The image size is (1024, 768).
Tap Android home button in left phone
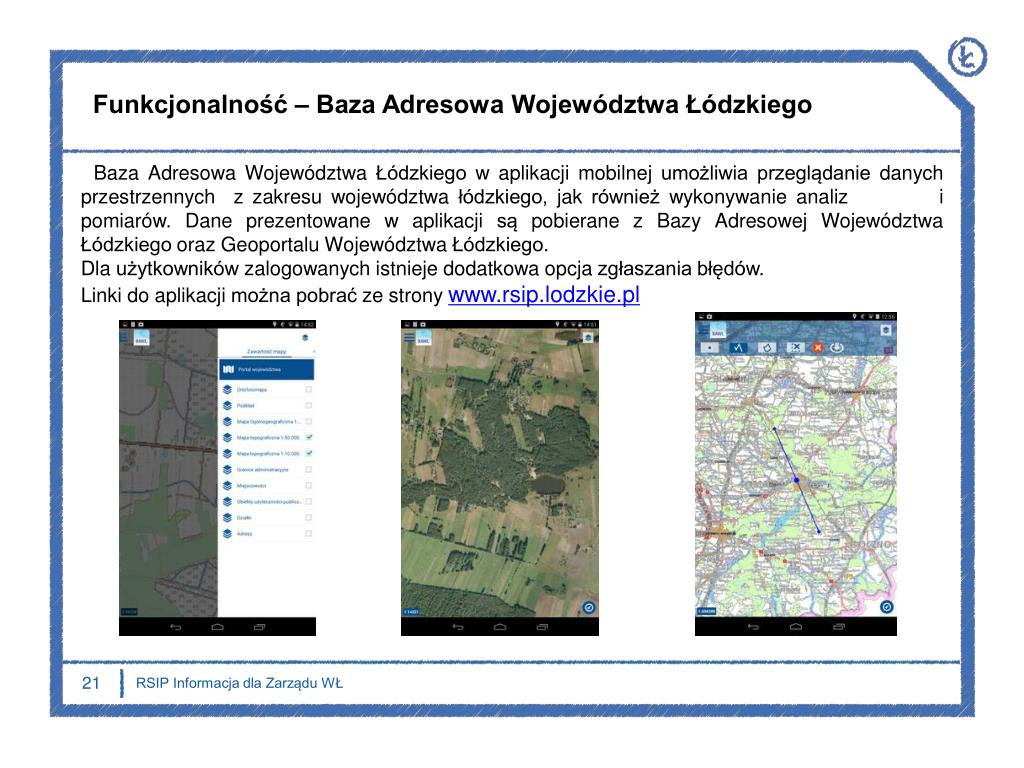pyautogui.click(x=217, y=627)
